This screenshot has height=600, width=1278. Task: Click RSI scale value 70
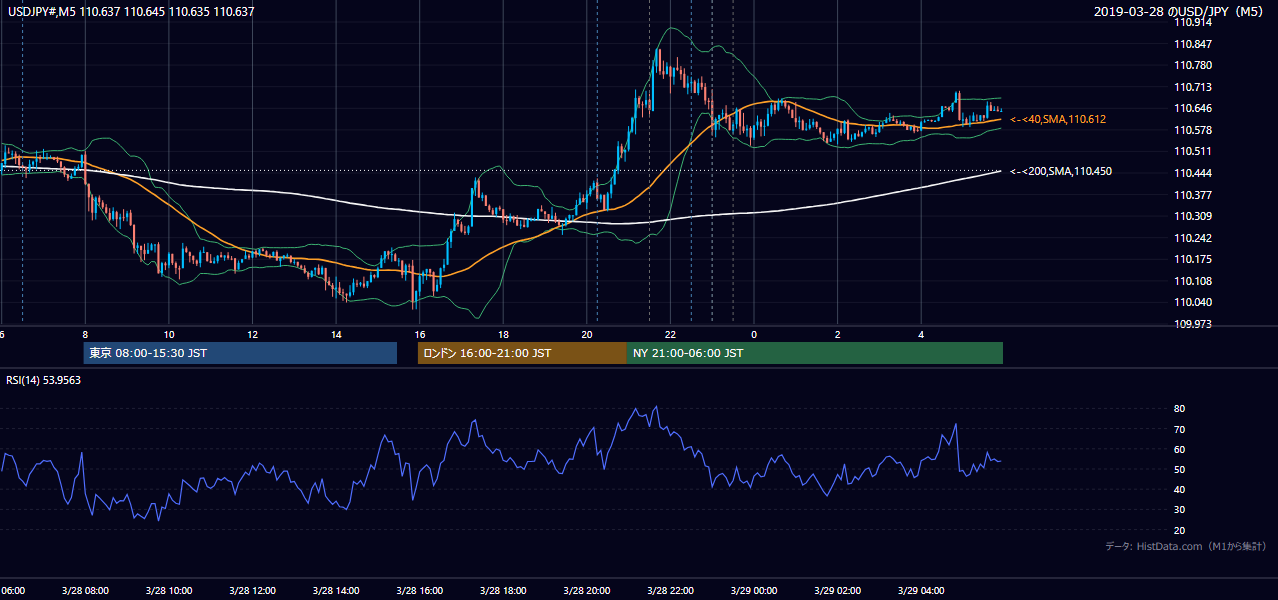(x=1180, y=429)
